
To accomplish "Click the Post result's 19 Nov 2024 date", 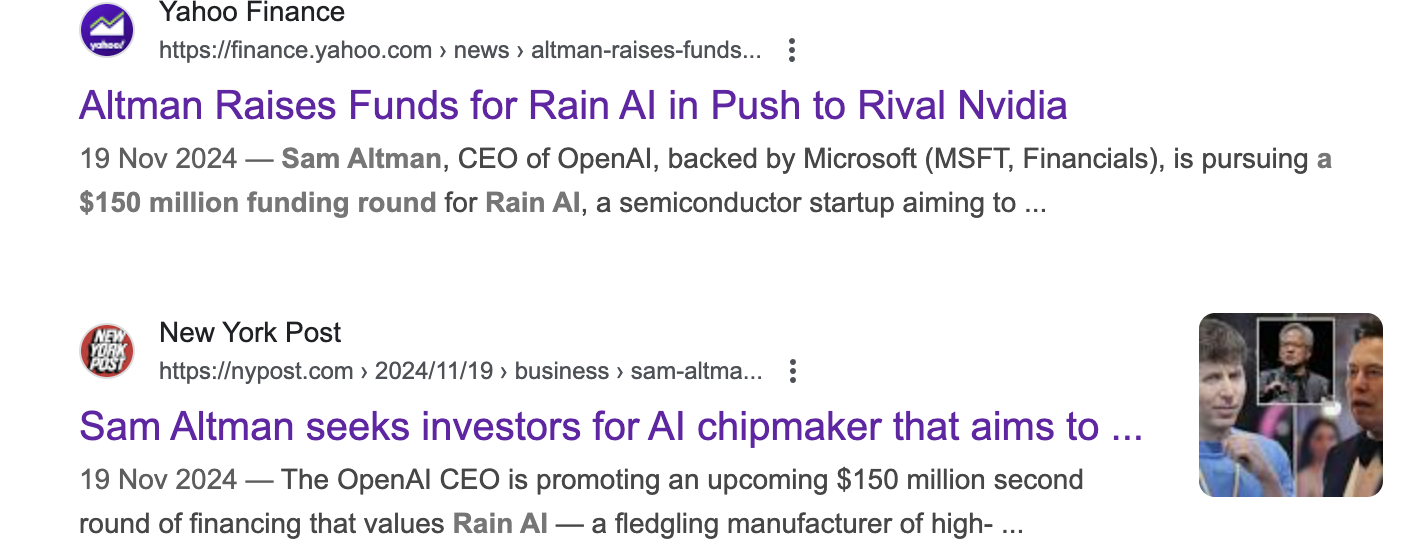I will point(158,480).
